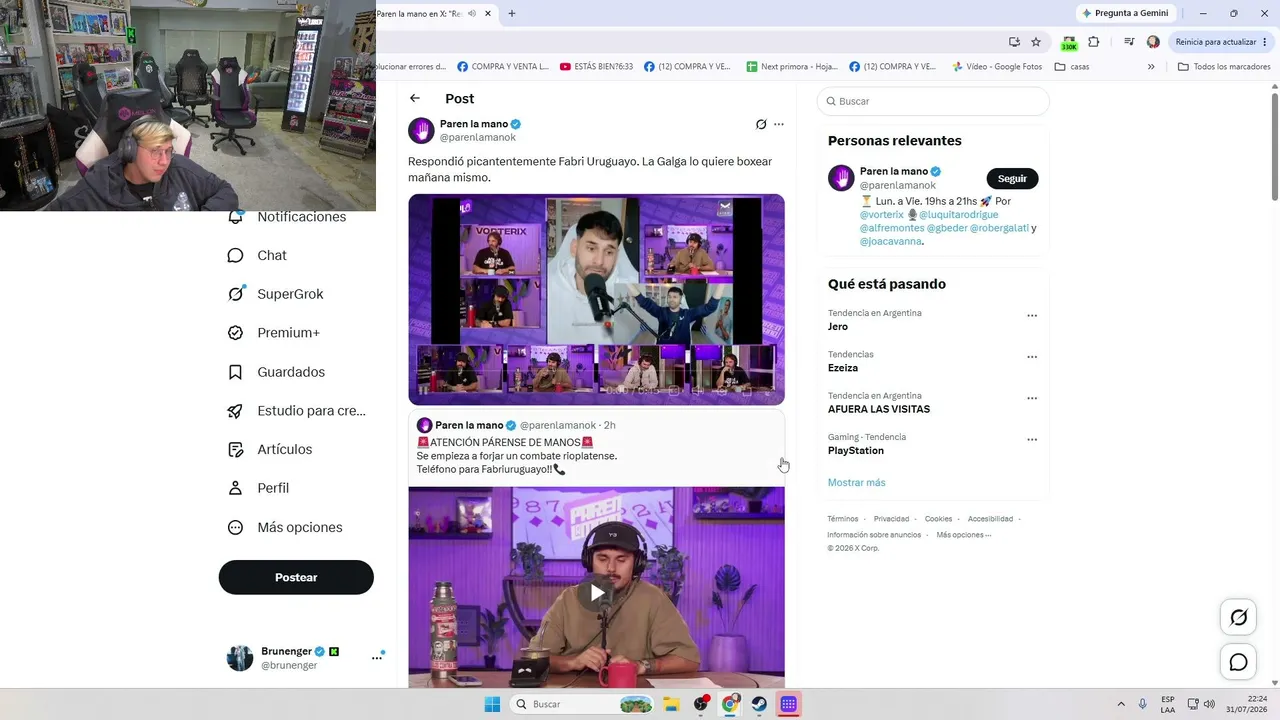Image resolution: width=1280 pixels, height=720 pixels.
Task: Click the Más opciones circle icon
Action: pyautogui.click(x=236, y=527)
